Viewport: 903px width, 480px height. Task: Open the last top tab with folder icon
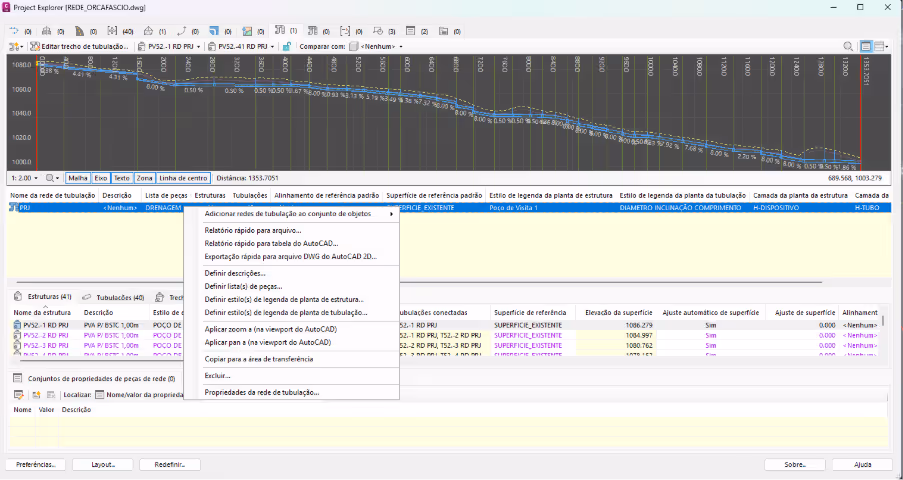click(450, 31)
